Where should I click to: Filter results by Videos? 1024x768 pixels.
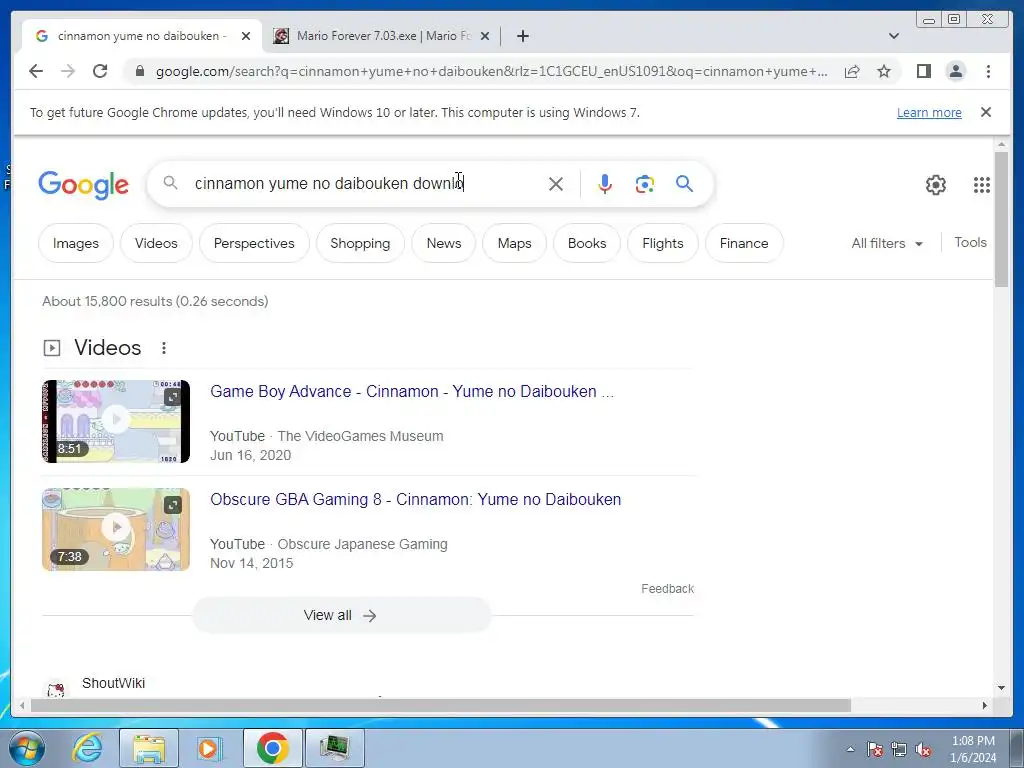[156, 243]
